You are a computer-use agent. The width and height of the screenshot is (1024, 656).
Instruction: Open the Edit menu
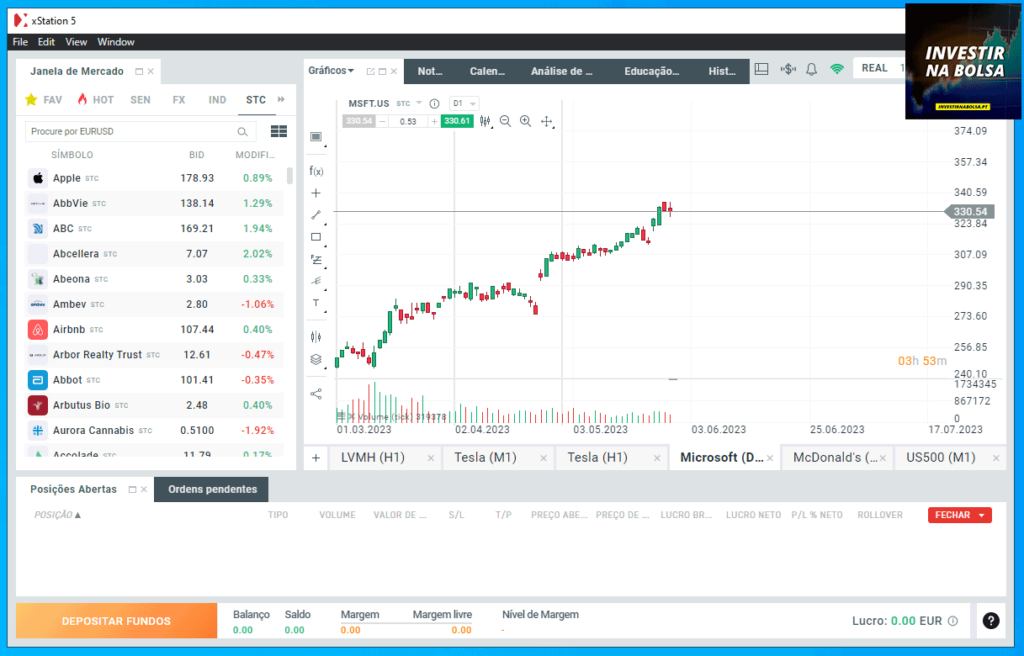click(46, 42)
